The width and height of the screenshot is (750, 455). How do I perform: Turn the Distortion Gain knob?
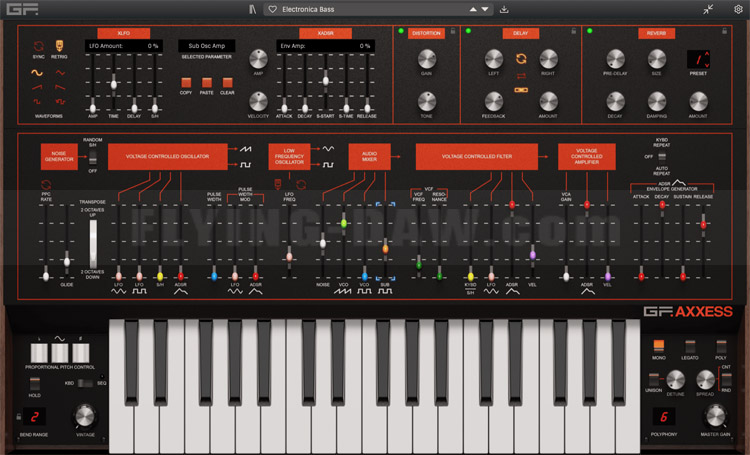427,59
